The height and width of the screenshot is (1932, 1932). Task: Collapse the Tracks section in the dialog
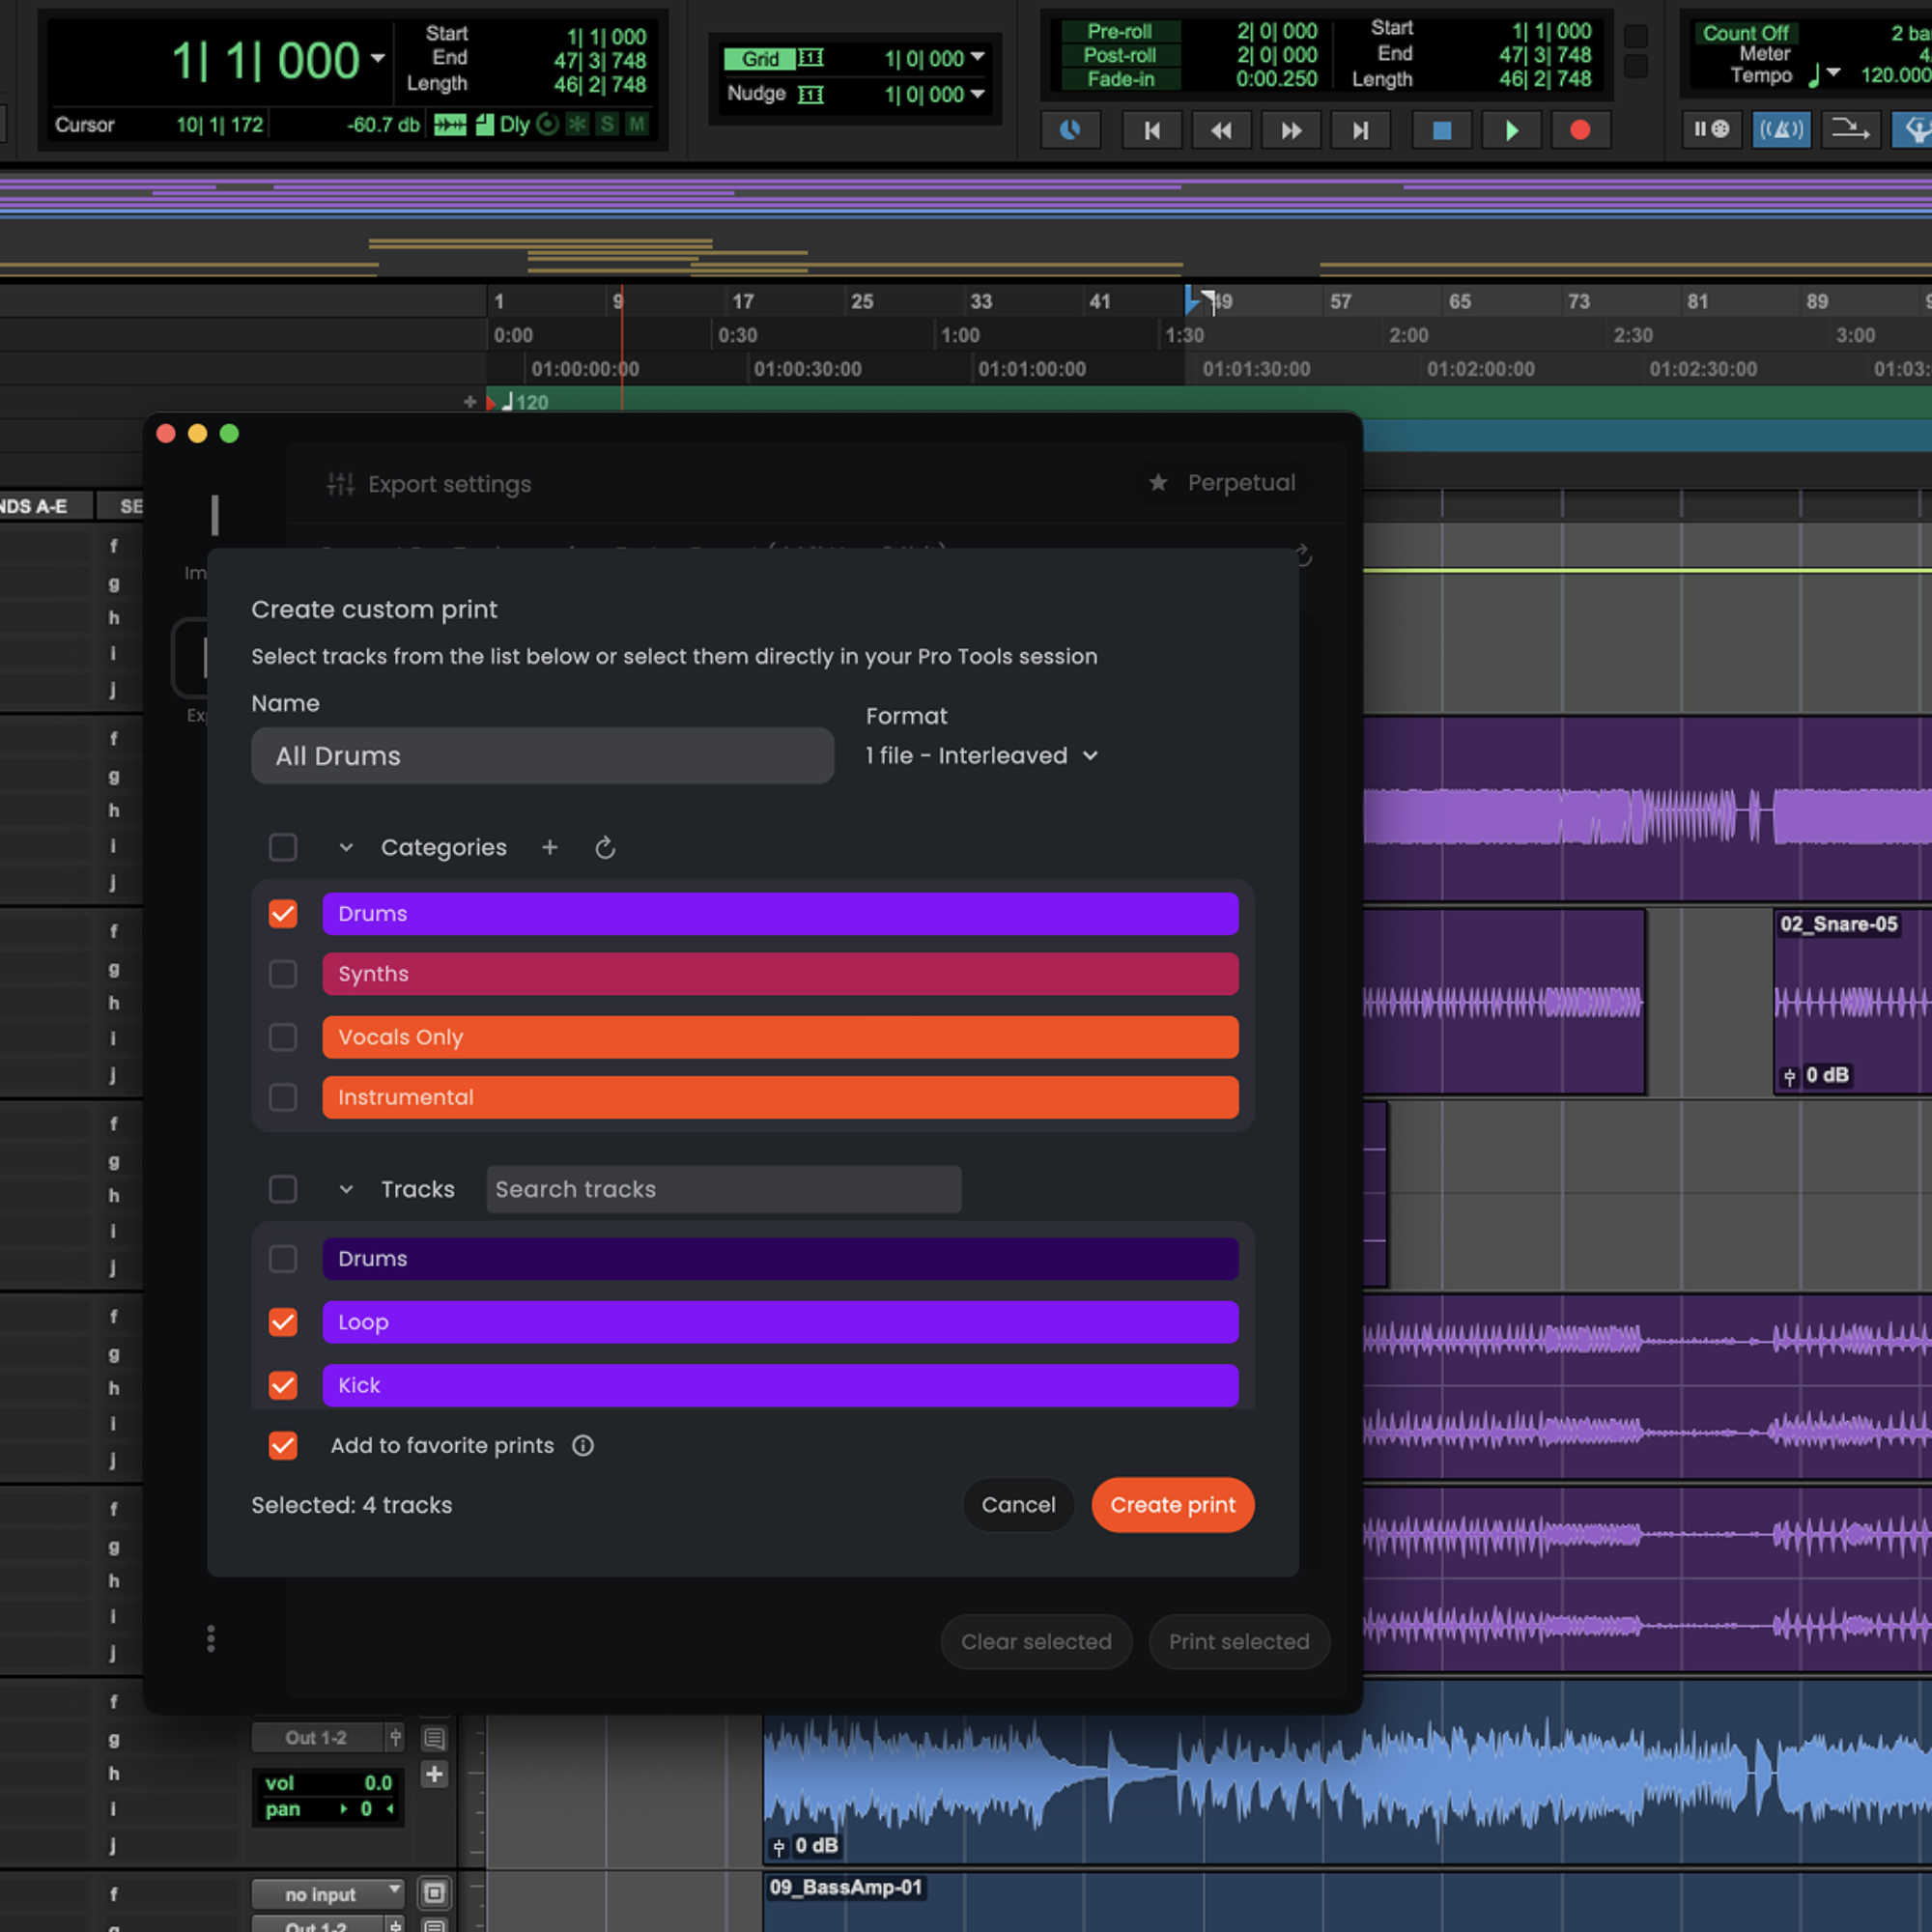tap(346, 1189)
